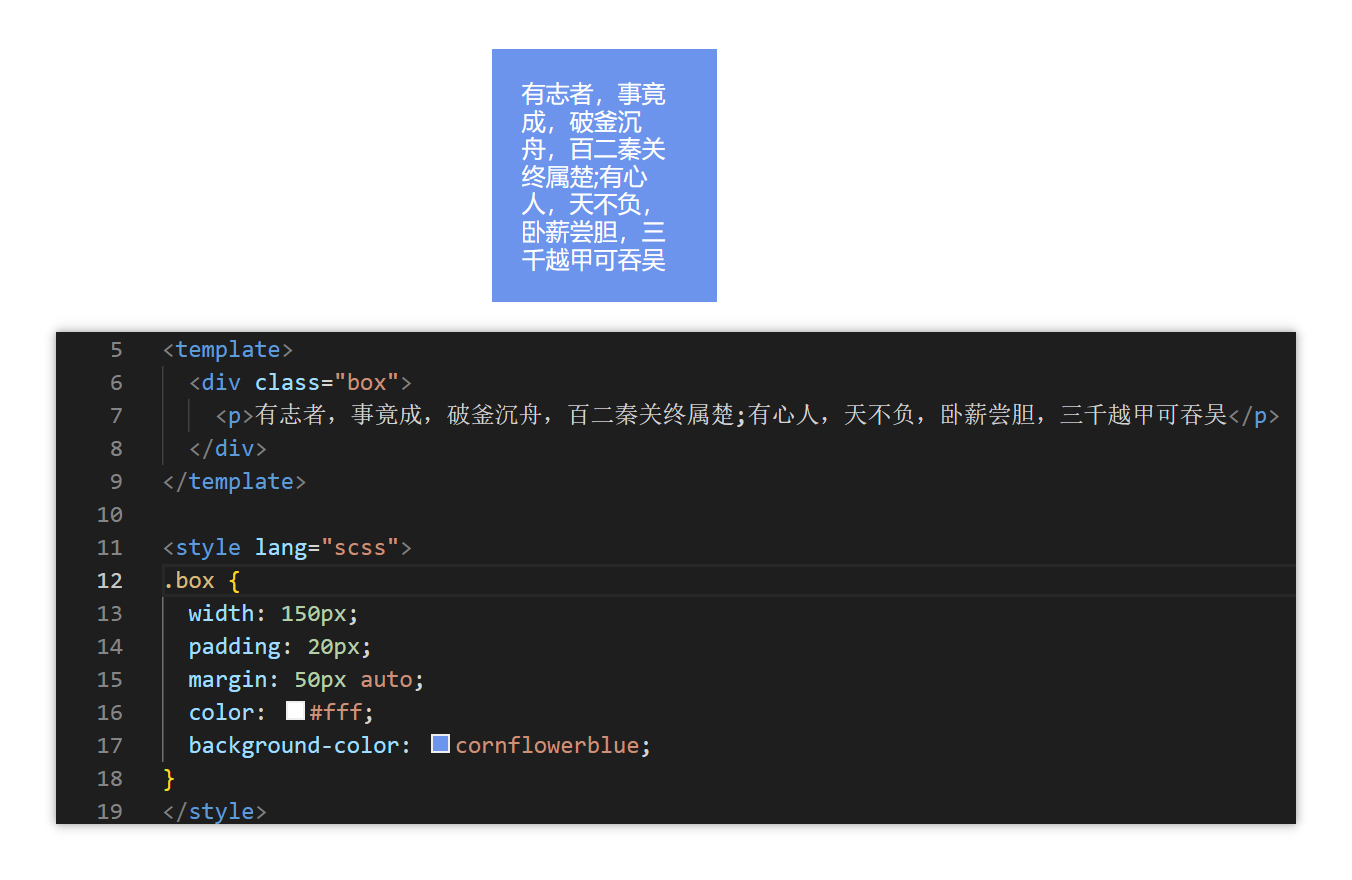The width and height of the screenshot is (1352, 880).
Task: Click line number 7 in gutter
Action: [x=116, y=416]
